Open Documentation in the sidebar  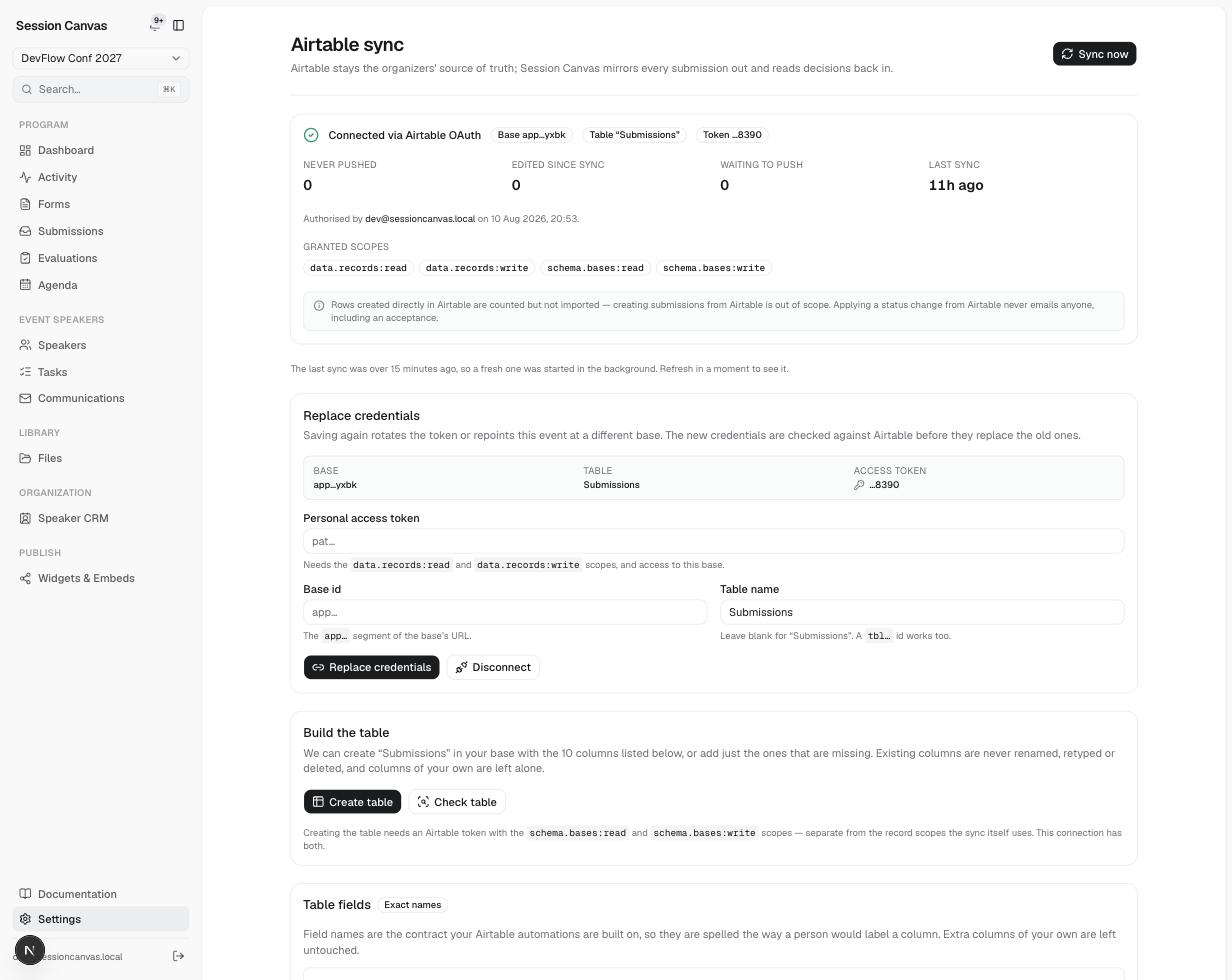point(101,894)
